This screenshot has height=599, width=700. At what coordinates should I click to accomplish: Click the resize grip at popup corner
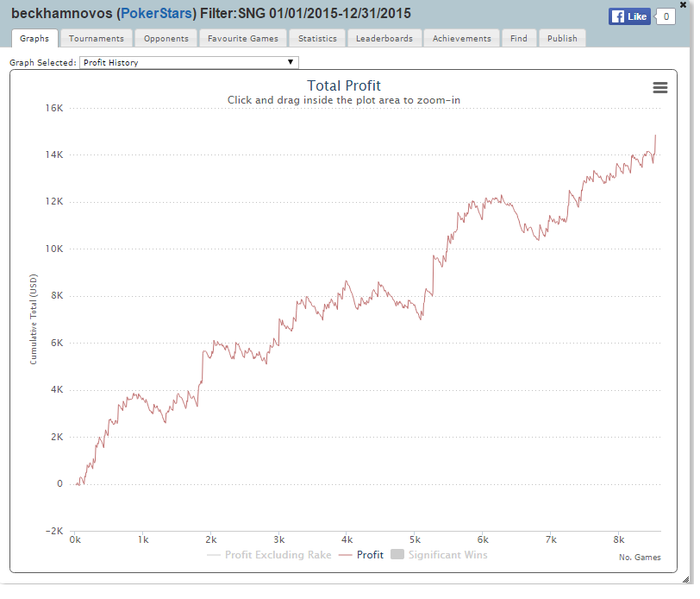click(x=686, y=579)
